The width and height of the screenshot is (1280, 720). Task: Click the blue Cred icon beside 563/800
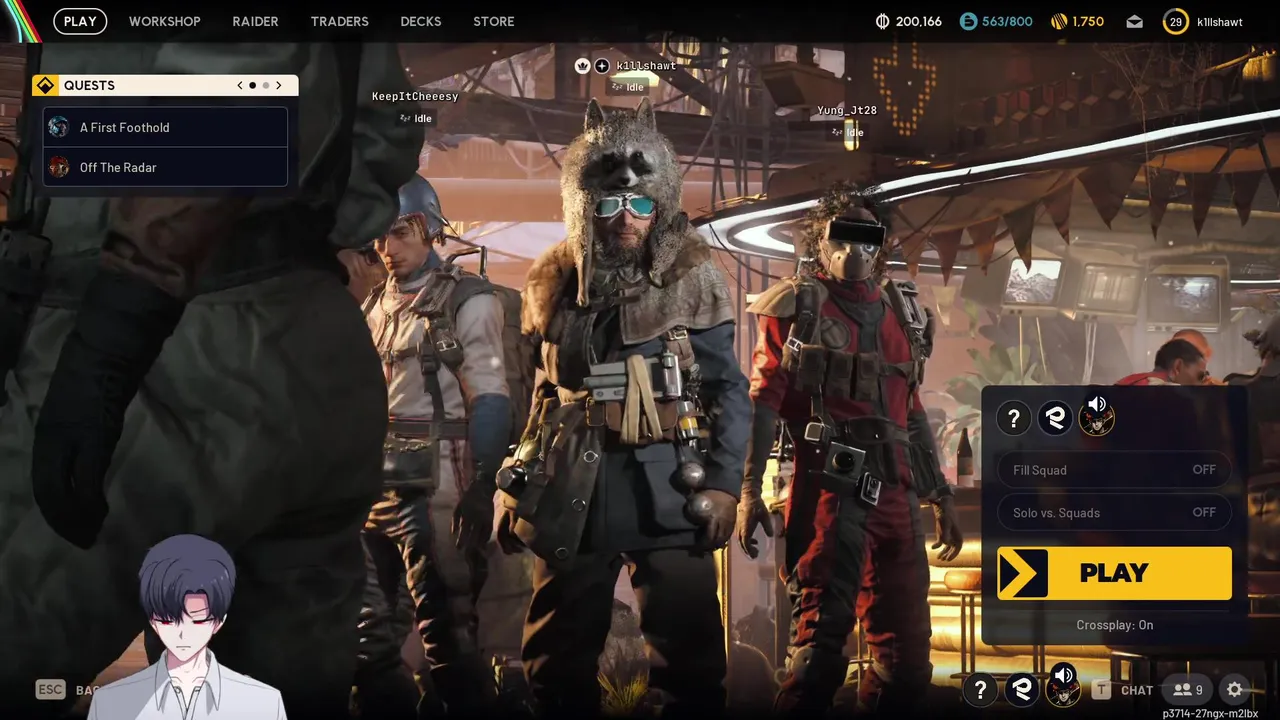tap(968, 21)
